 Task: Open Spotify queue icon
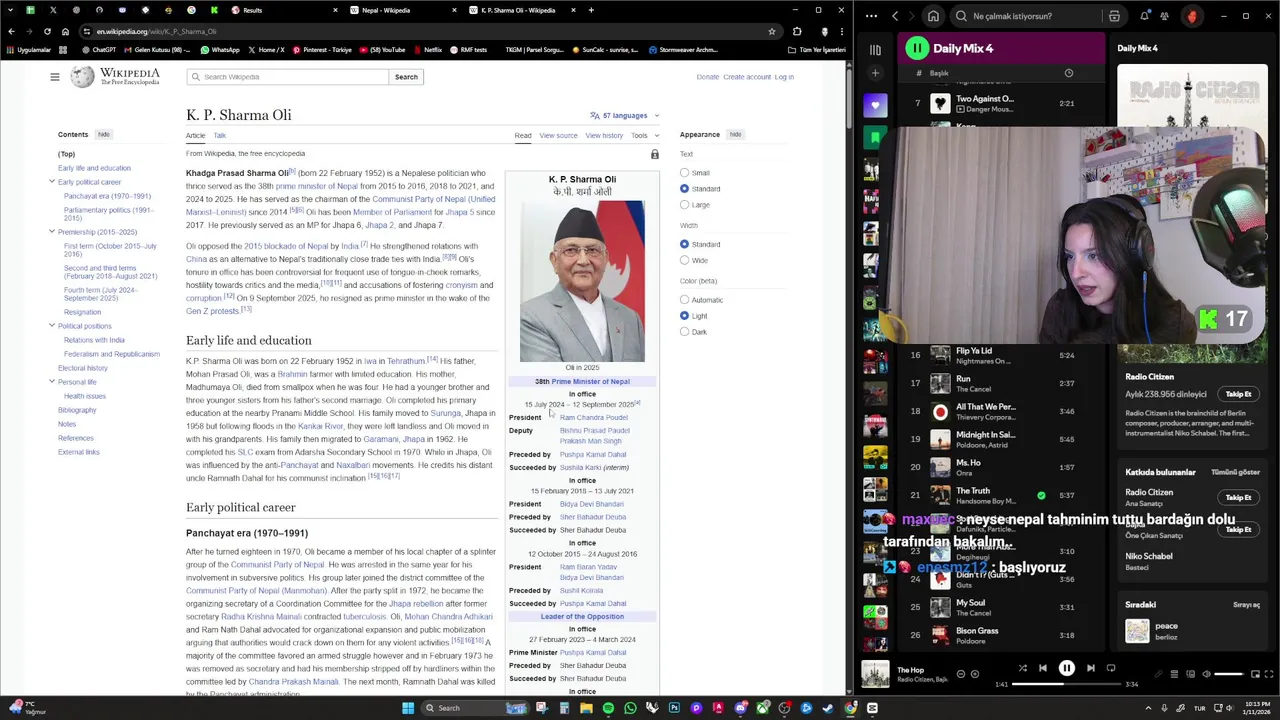(x=1174, y=674)
